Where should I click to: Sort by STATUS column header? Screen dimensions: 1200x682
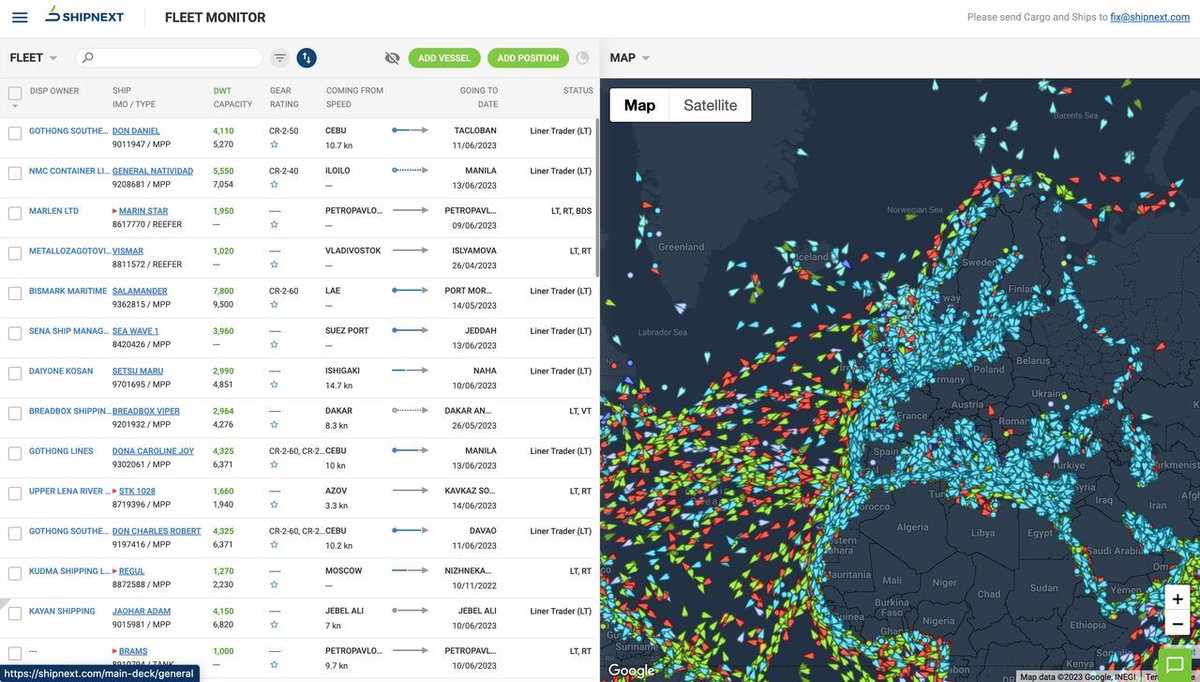[578, 90]
